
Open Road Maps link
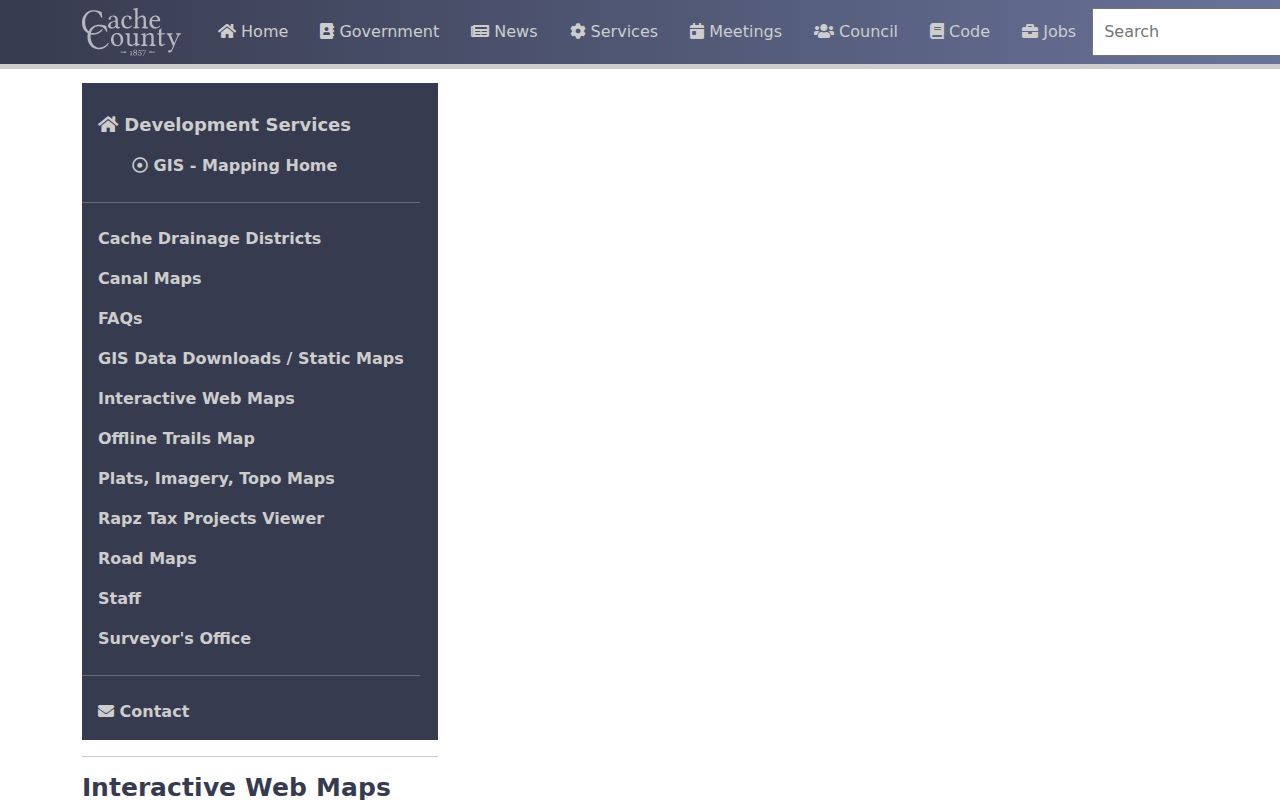point(147,558)
